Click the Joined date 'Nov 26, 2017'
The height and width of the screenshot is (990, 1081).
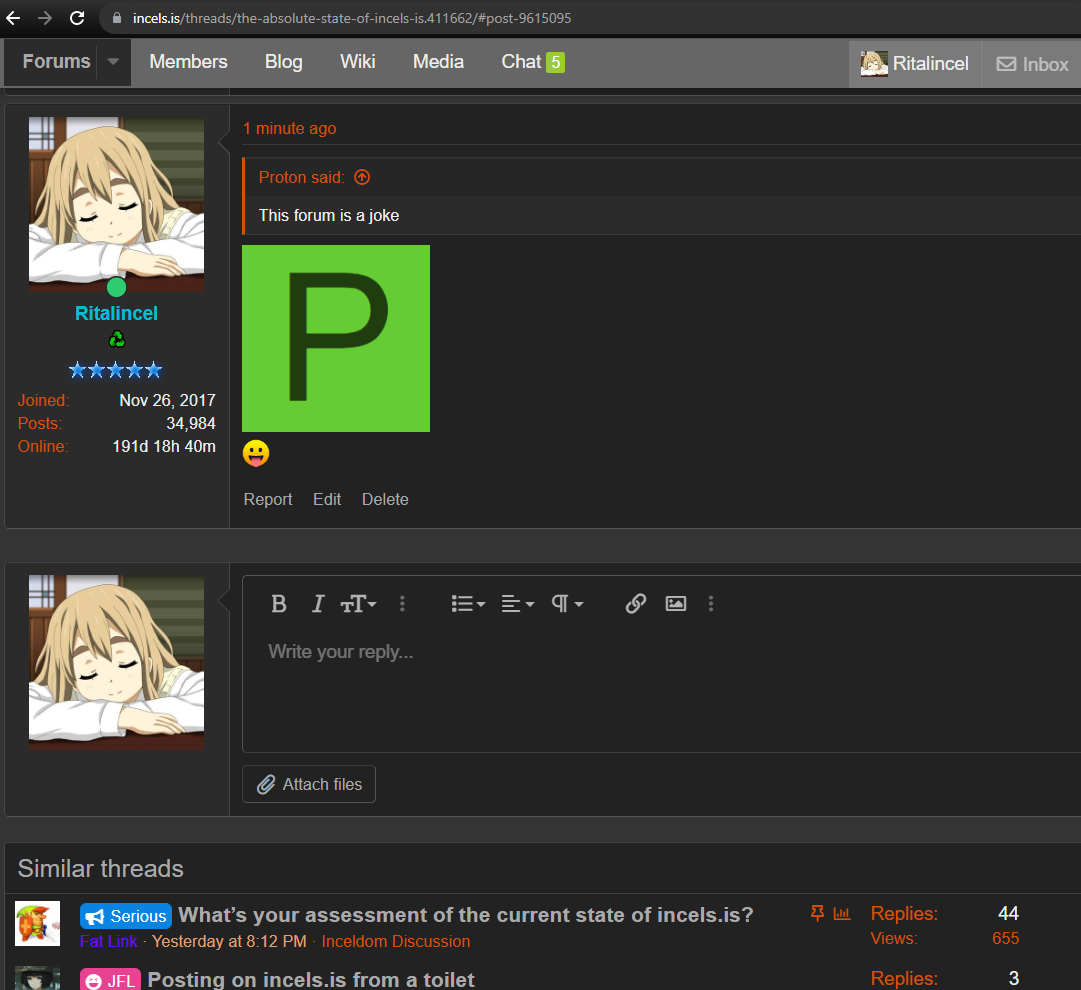coord(168,401)
